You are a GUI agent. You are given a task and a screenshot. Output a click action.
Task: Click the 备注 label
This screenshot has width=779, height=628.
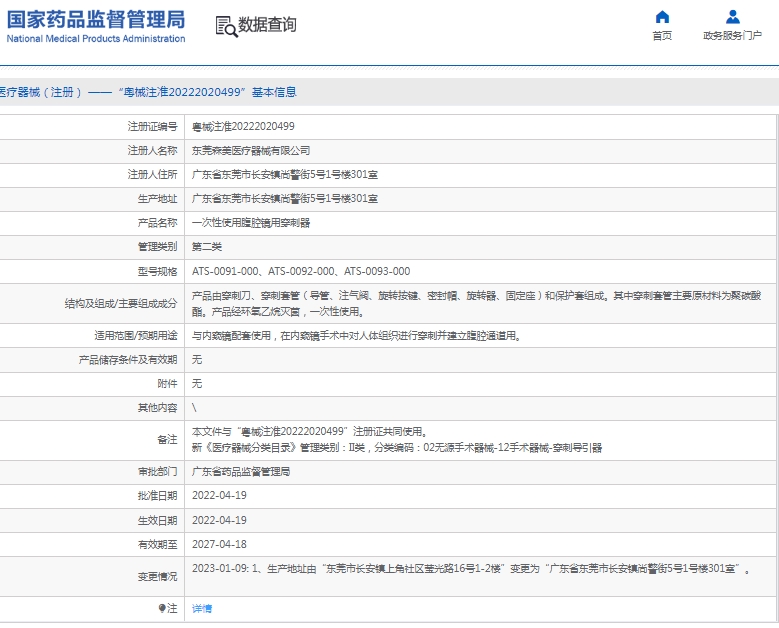click(167, 439)
